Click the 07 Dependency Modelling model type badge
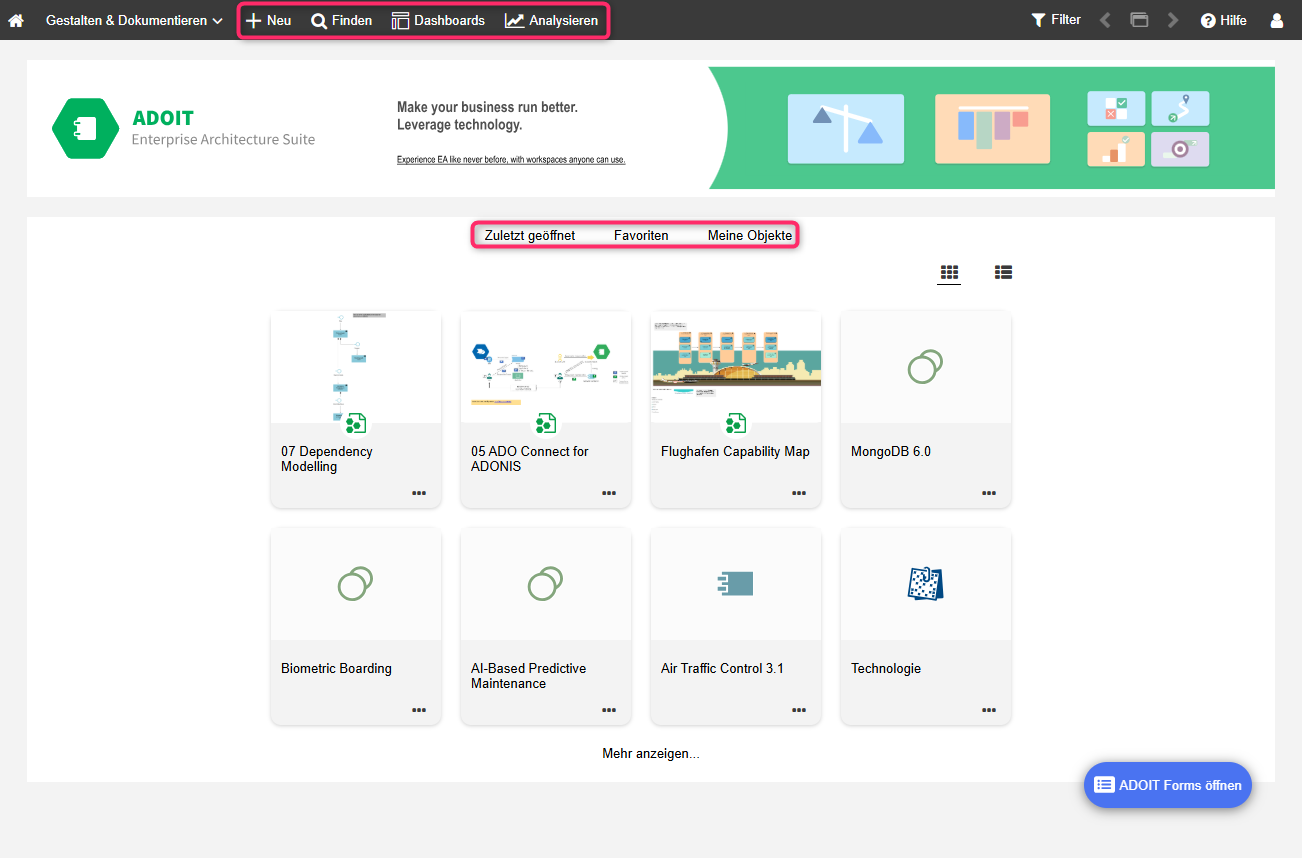The image size is (1302, 858). coord(356,424)
